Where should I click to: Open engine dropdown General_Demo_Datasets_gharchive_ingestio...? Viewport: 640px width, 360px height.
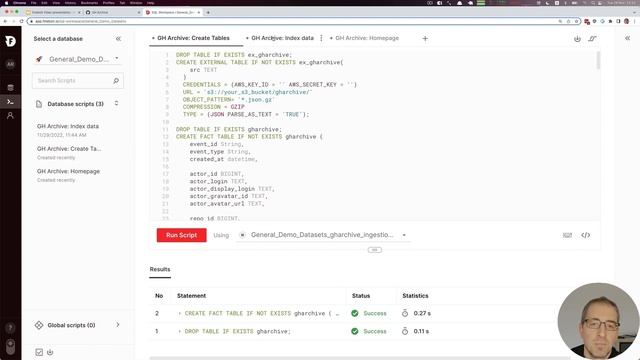point(324,235)
